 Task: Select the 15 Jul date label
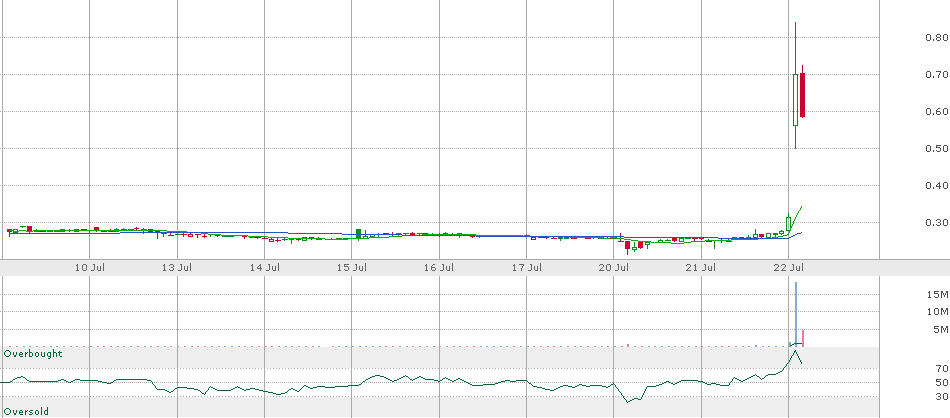353,267
